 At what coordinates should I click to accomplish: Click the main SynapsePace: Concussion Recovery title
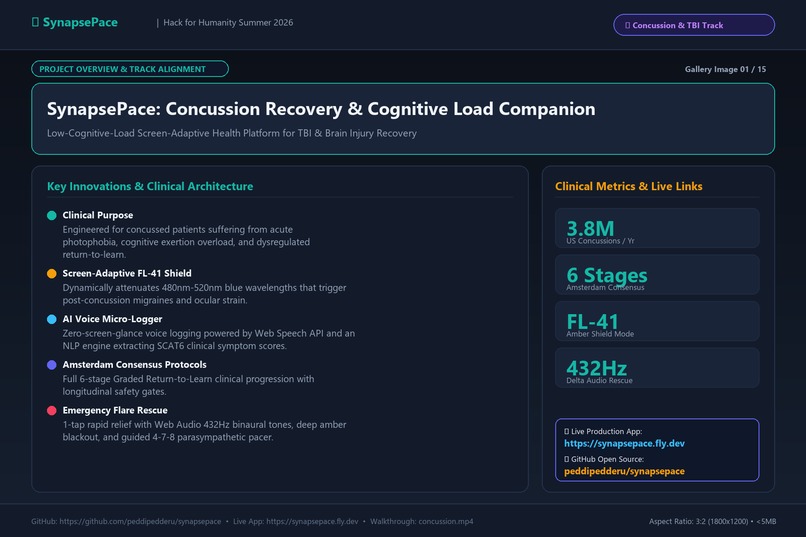pyautogui.click(x=321, y=109)
